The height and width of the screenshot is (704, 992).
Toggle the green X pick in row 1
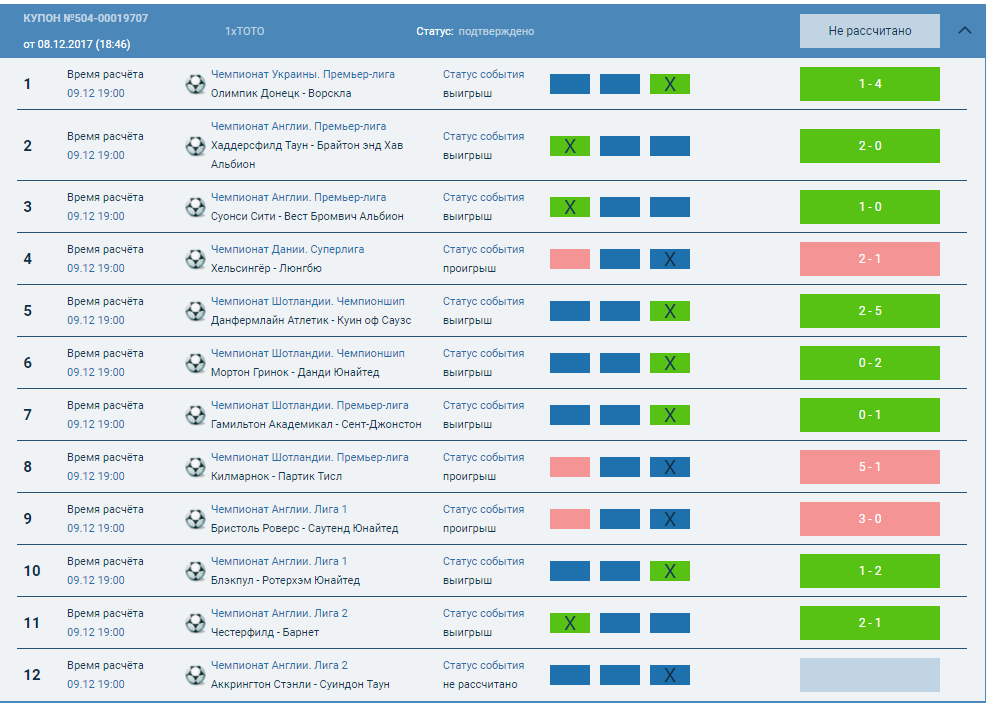pos(669,84)
